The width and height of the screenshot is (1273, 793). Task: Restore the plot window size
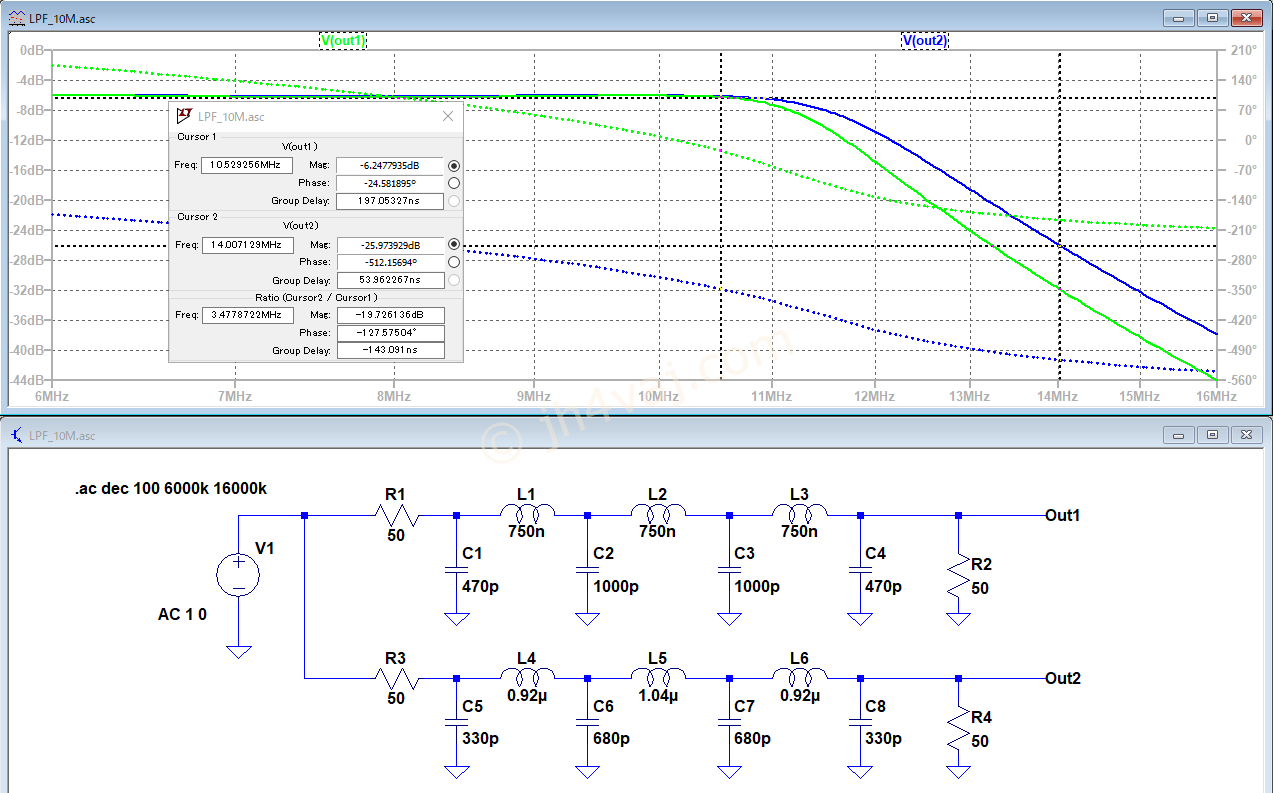click(1212, 17)
